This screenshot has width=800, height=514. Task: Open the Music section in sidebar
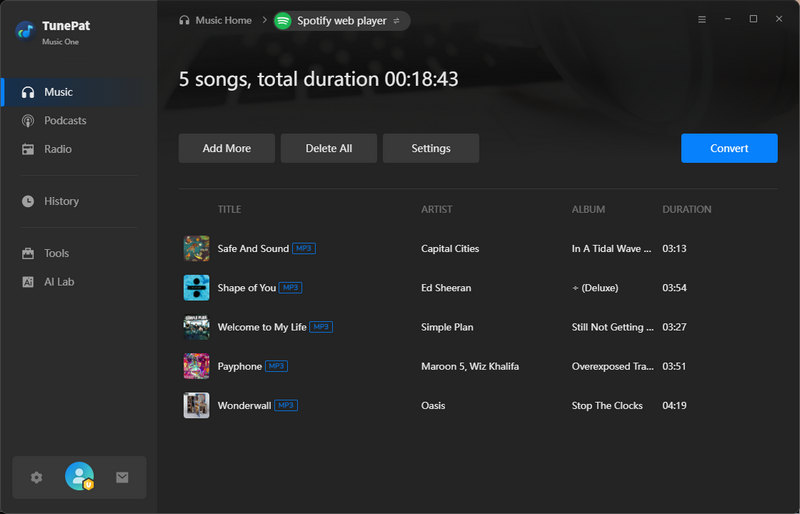[x=77, y=92]
